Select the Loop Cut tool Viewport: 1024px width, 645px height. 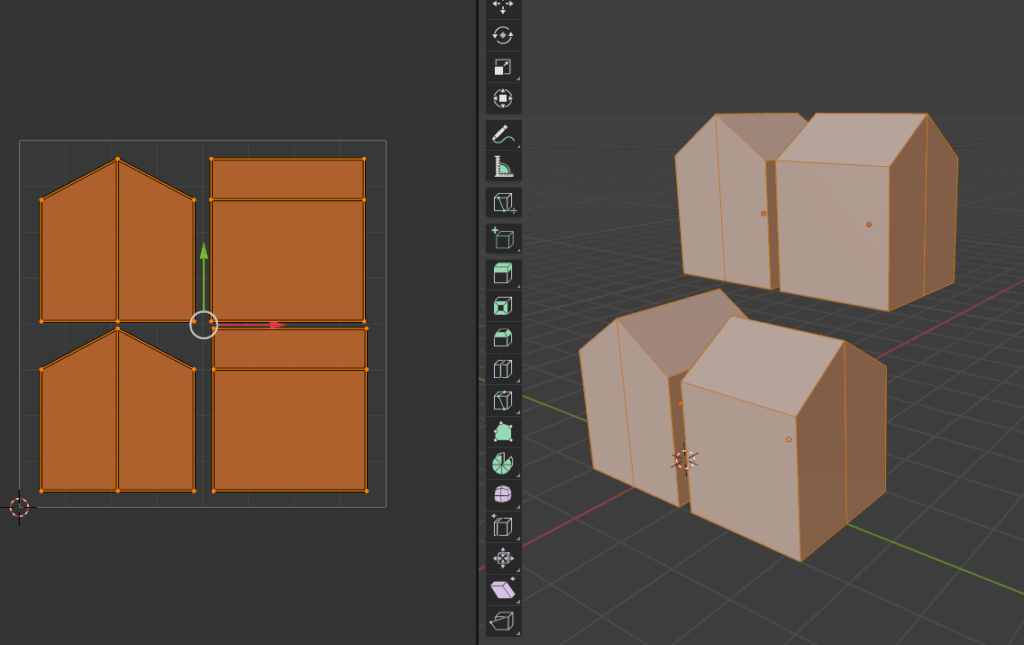tap(503, 369)
